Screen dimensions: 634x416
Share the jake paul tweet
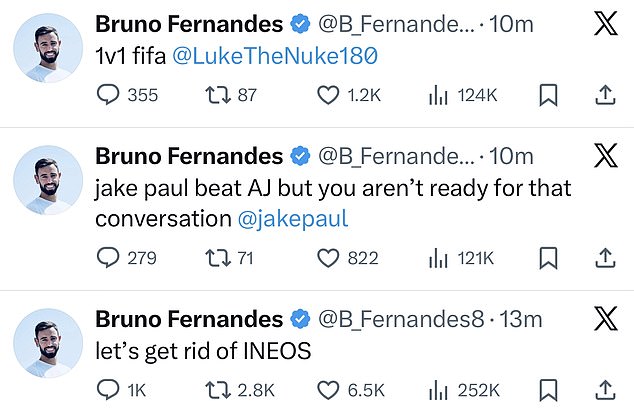(603, 258)
